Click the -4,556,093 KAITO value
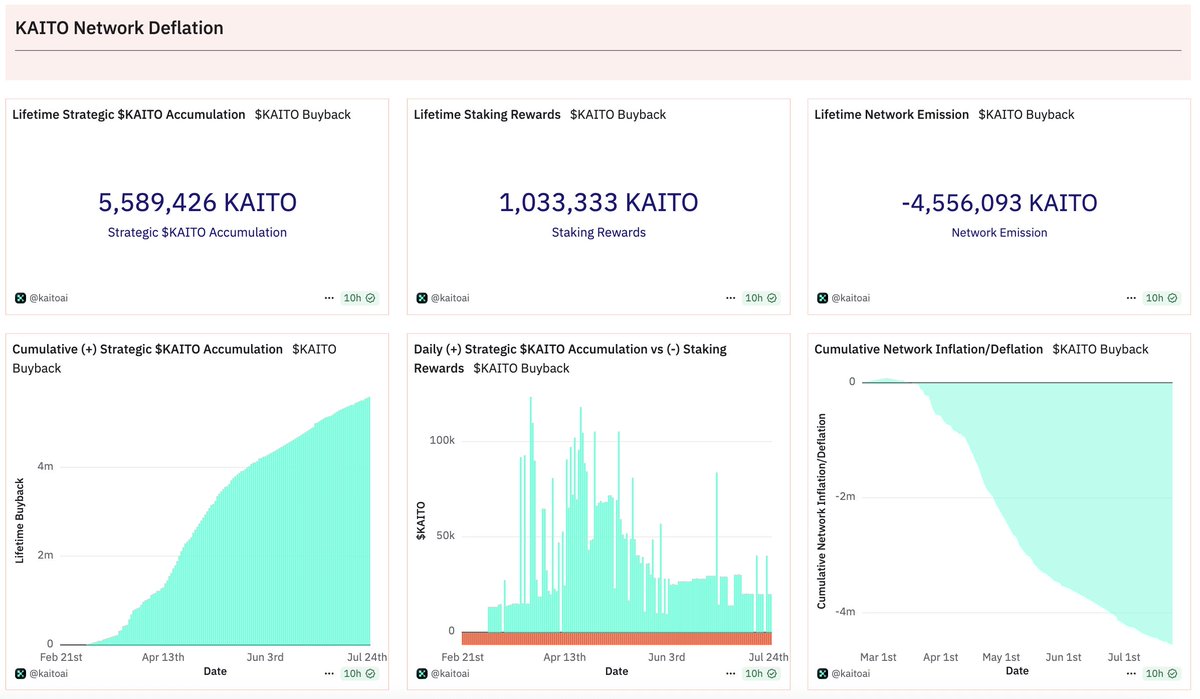The width and height of the screenshot is (1200, 699). point(1000,203)
